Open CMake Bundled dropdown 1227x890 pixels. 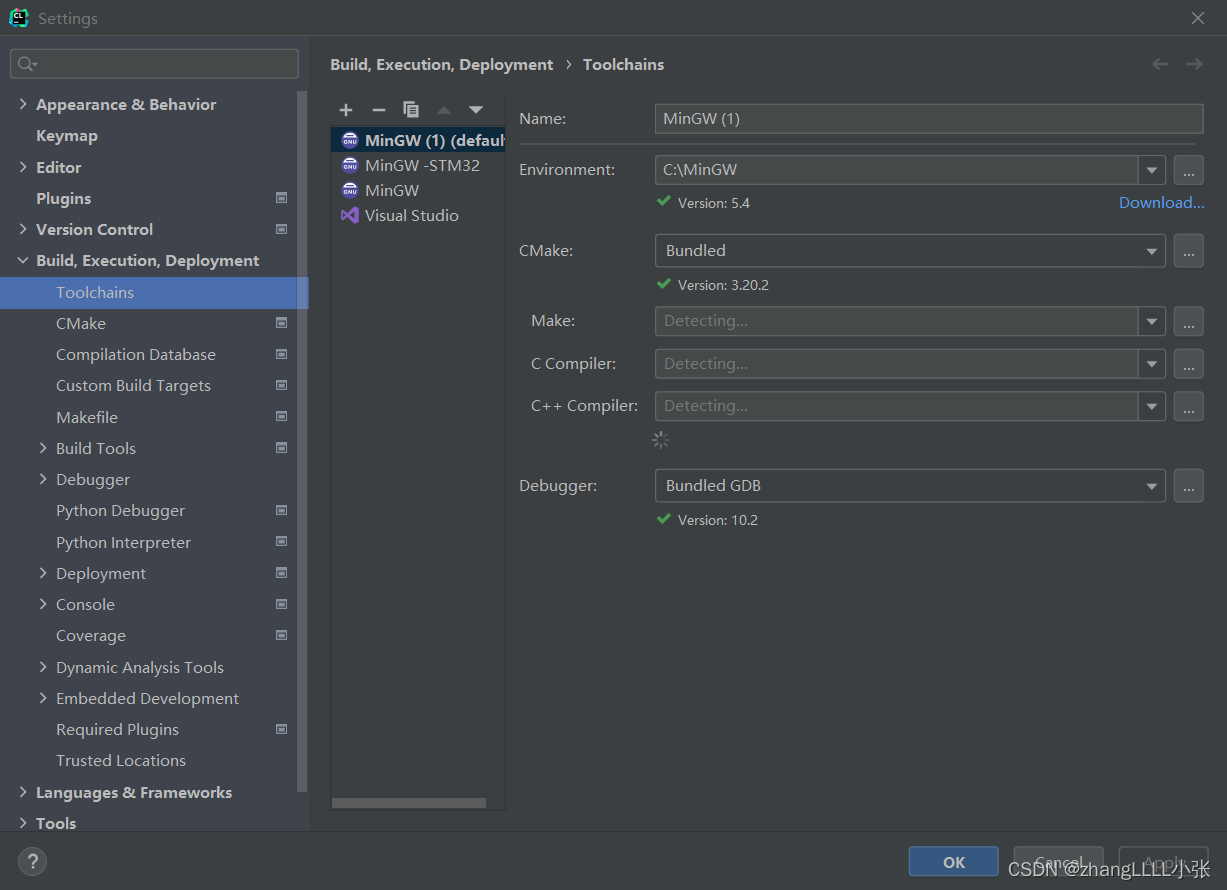tap(910, 251)
